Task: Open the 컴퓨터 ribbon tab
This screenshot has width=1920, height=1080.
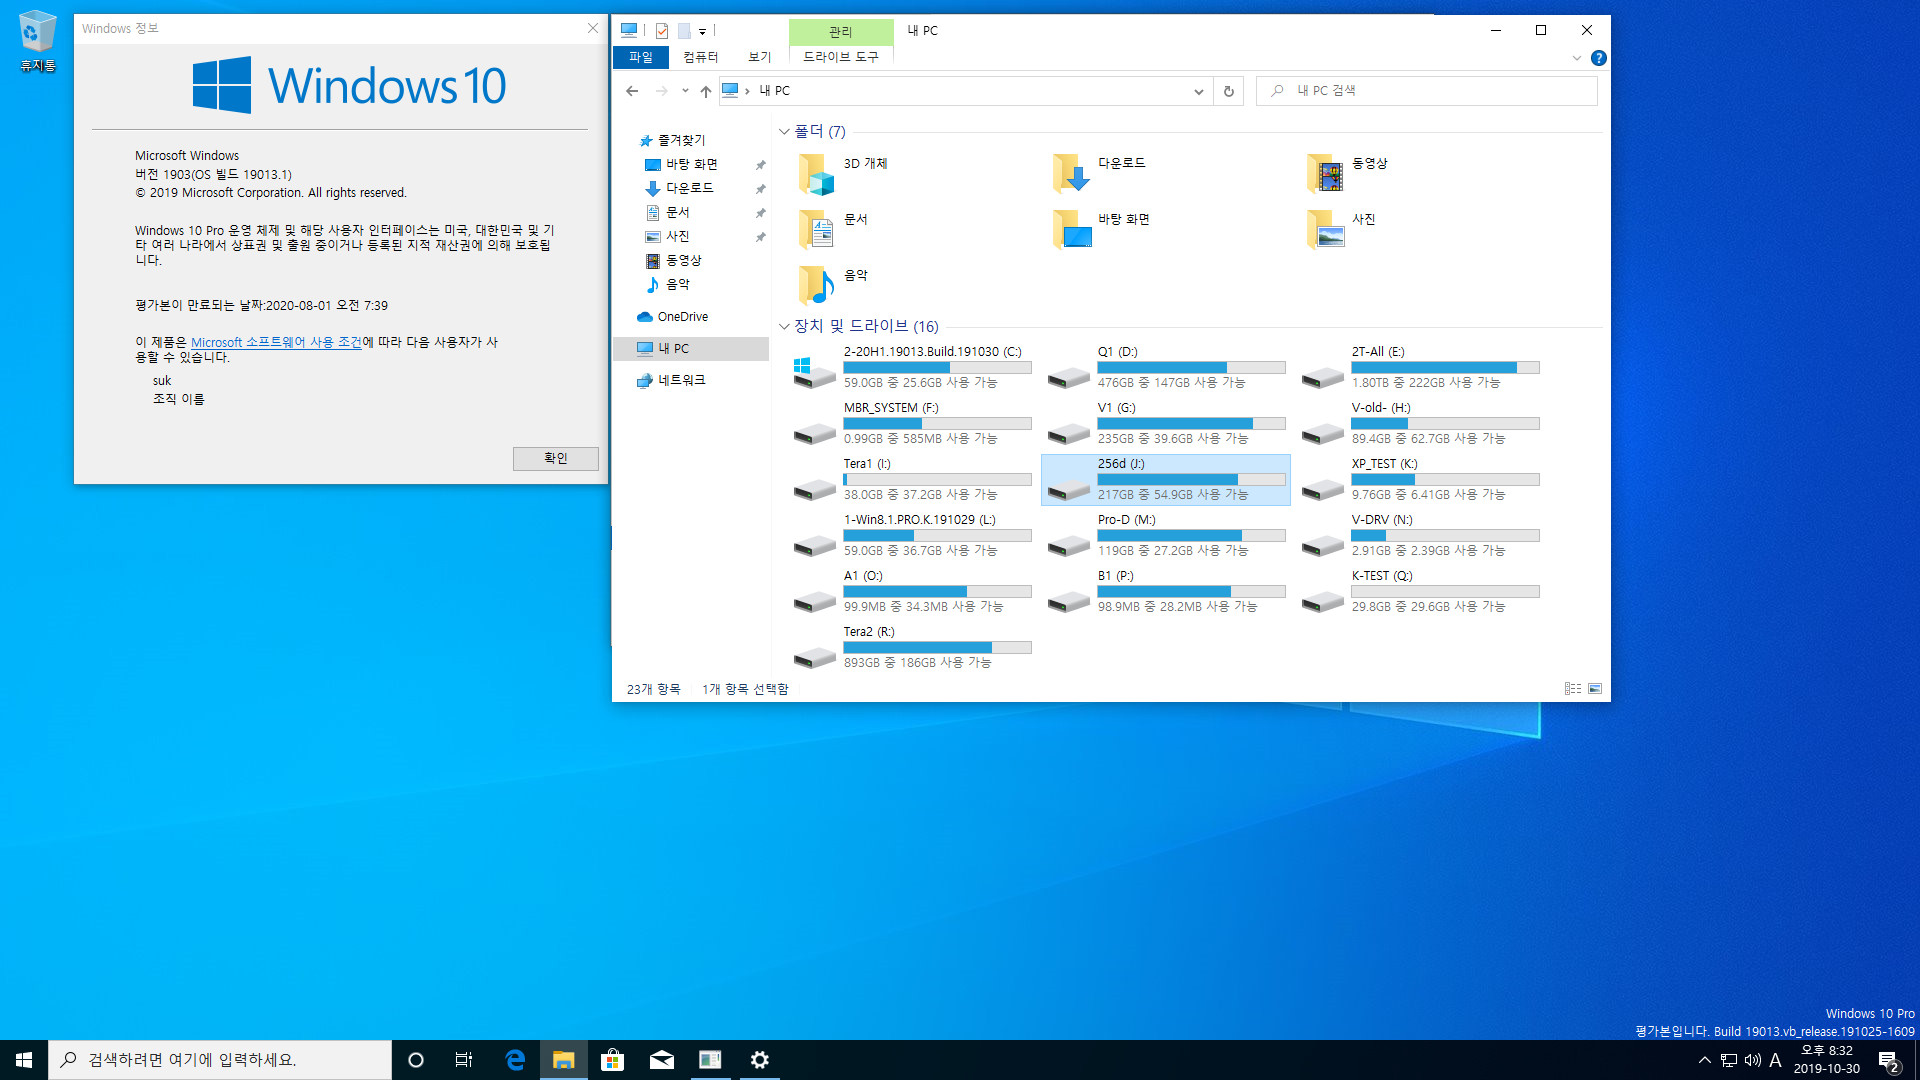Action: pos(700,57)
